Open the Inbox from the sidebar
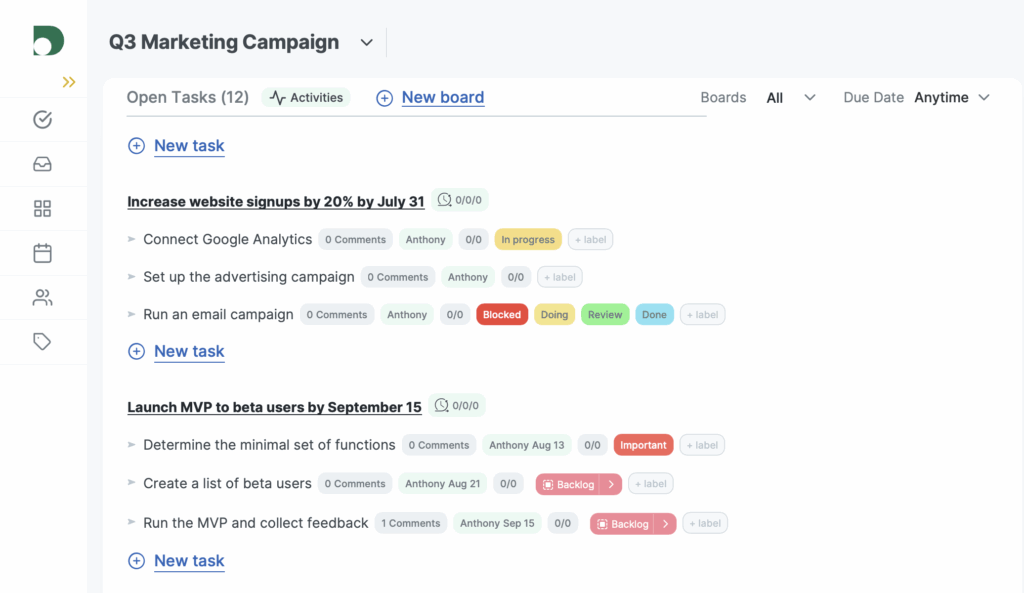 [x=42, y=164]
